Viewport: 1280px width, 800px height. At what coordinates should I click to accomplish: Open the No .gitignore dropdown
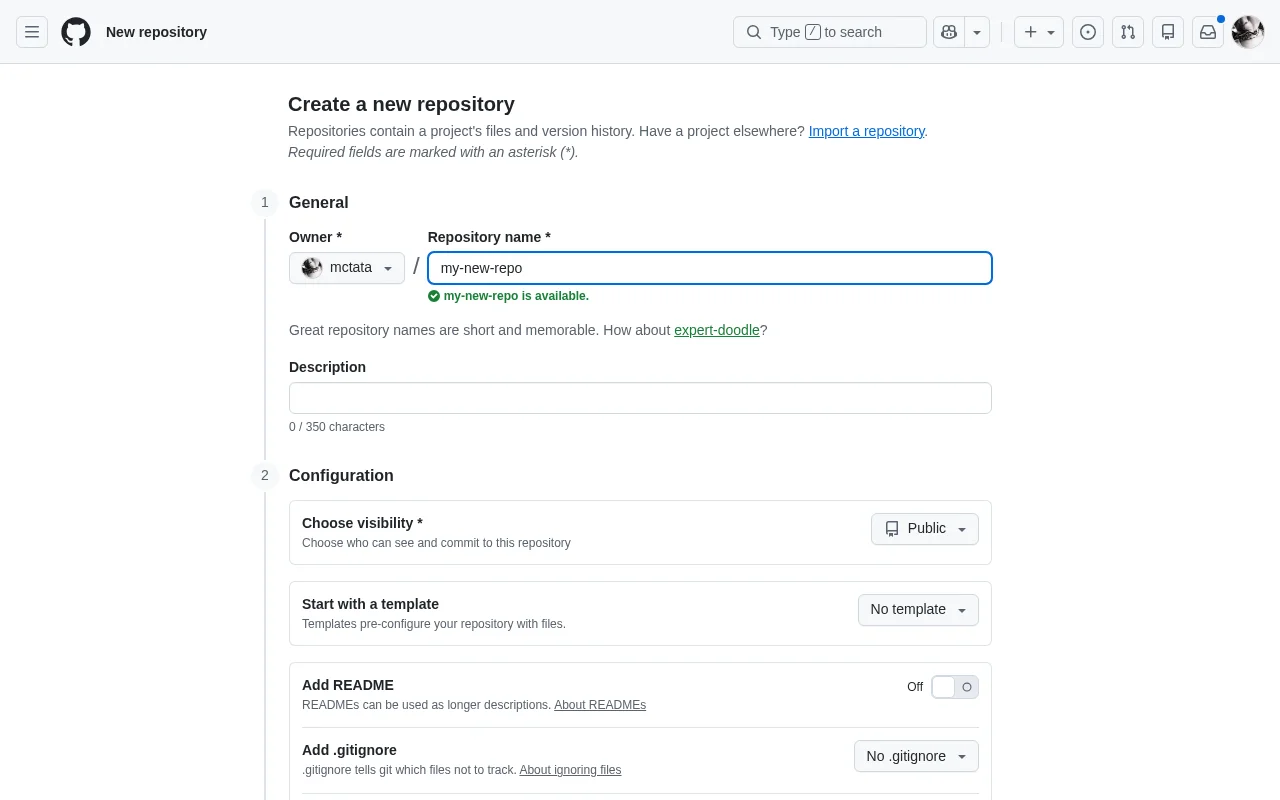915,756
